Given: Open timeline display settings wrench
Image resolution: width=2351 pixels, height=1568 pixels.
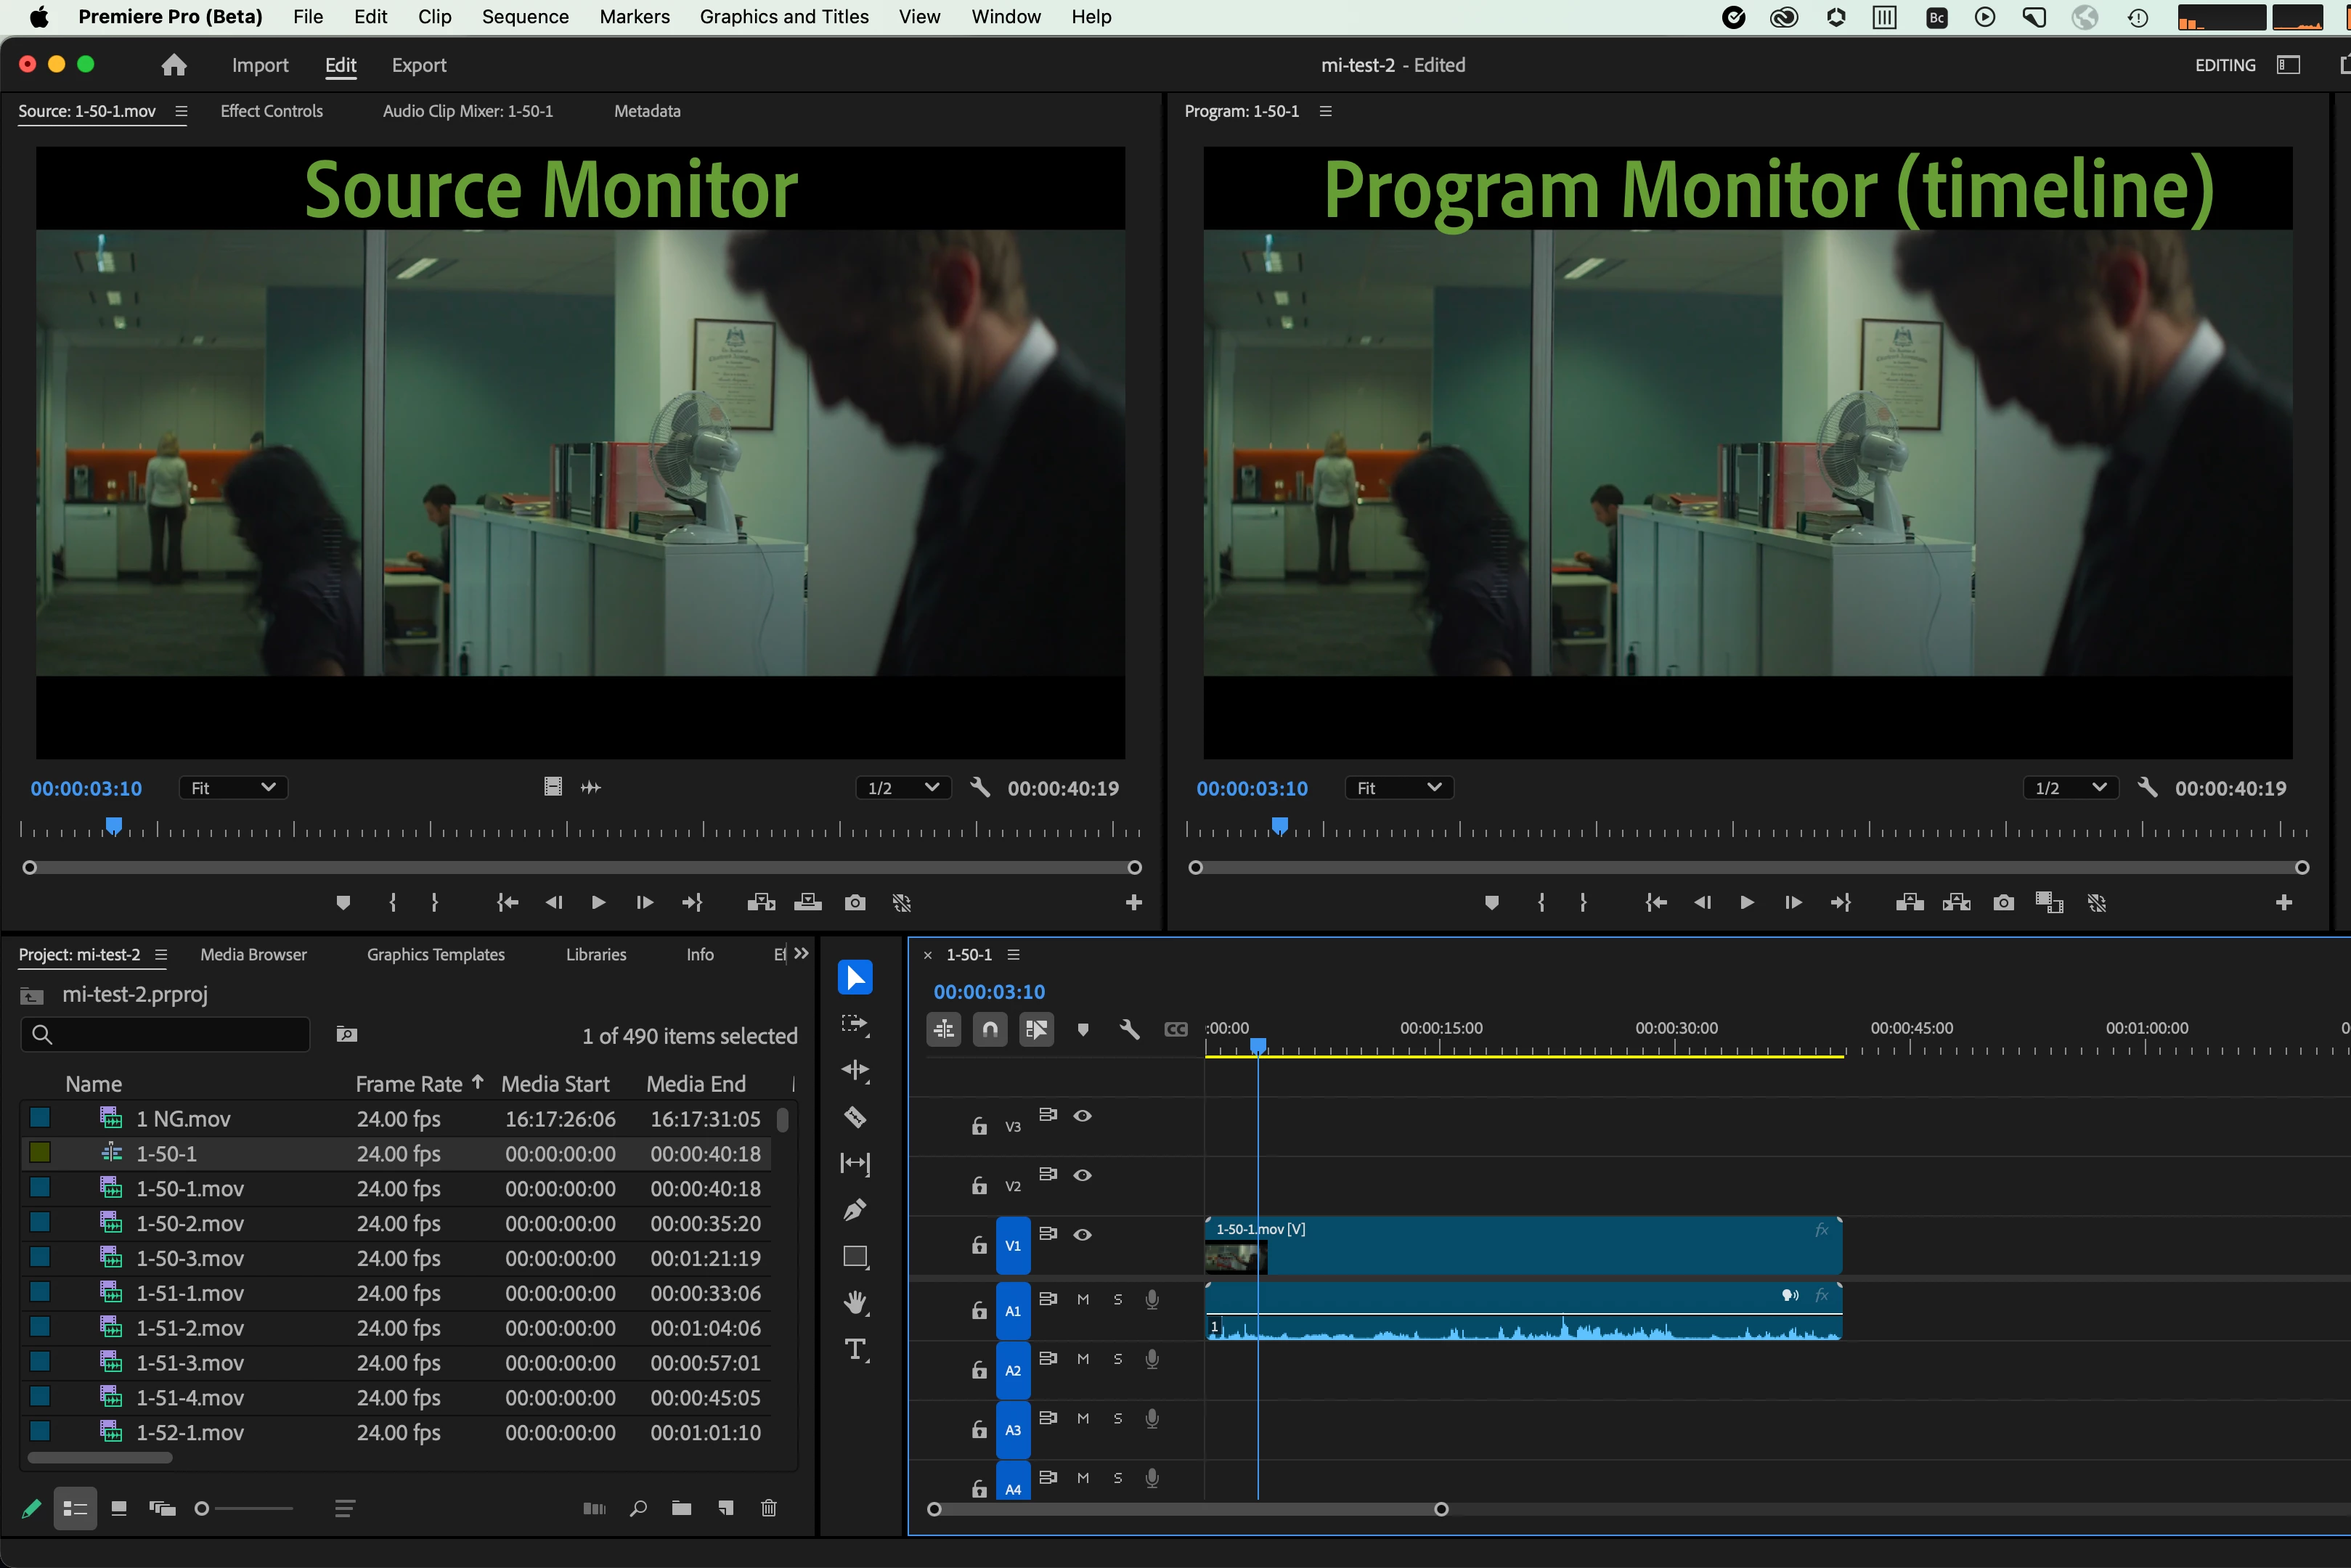Looking at the screenshot, I should point(1130,1029).
